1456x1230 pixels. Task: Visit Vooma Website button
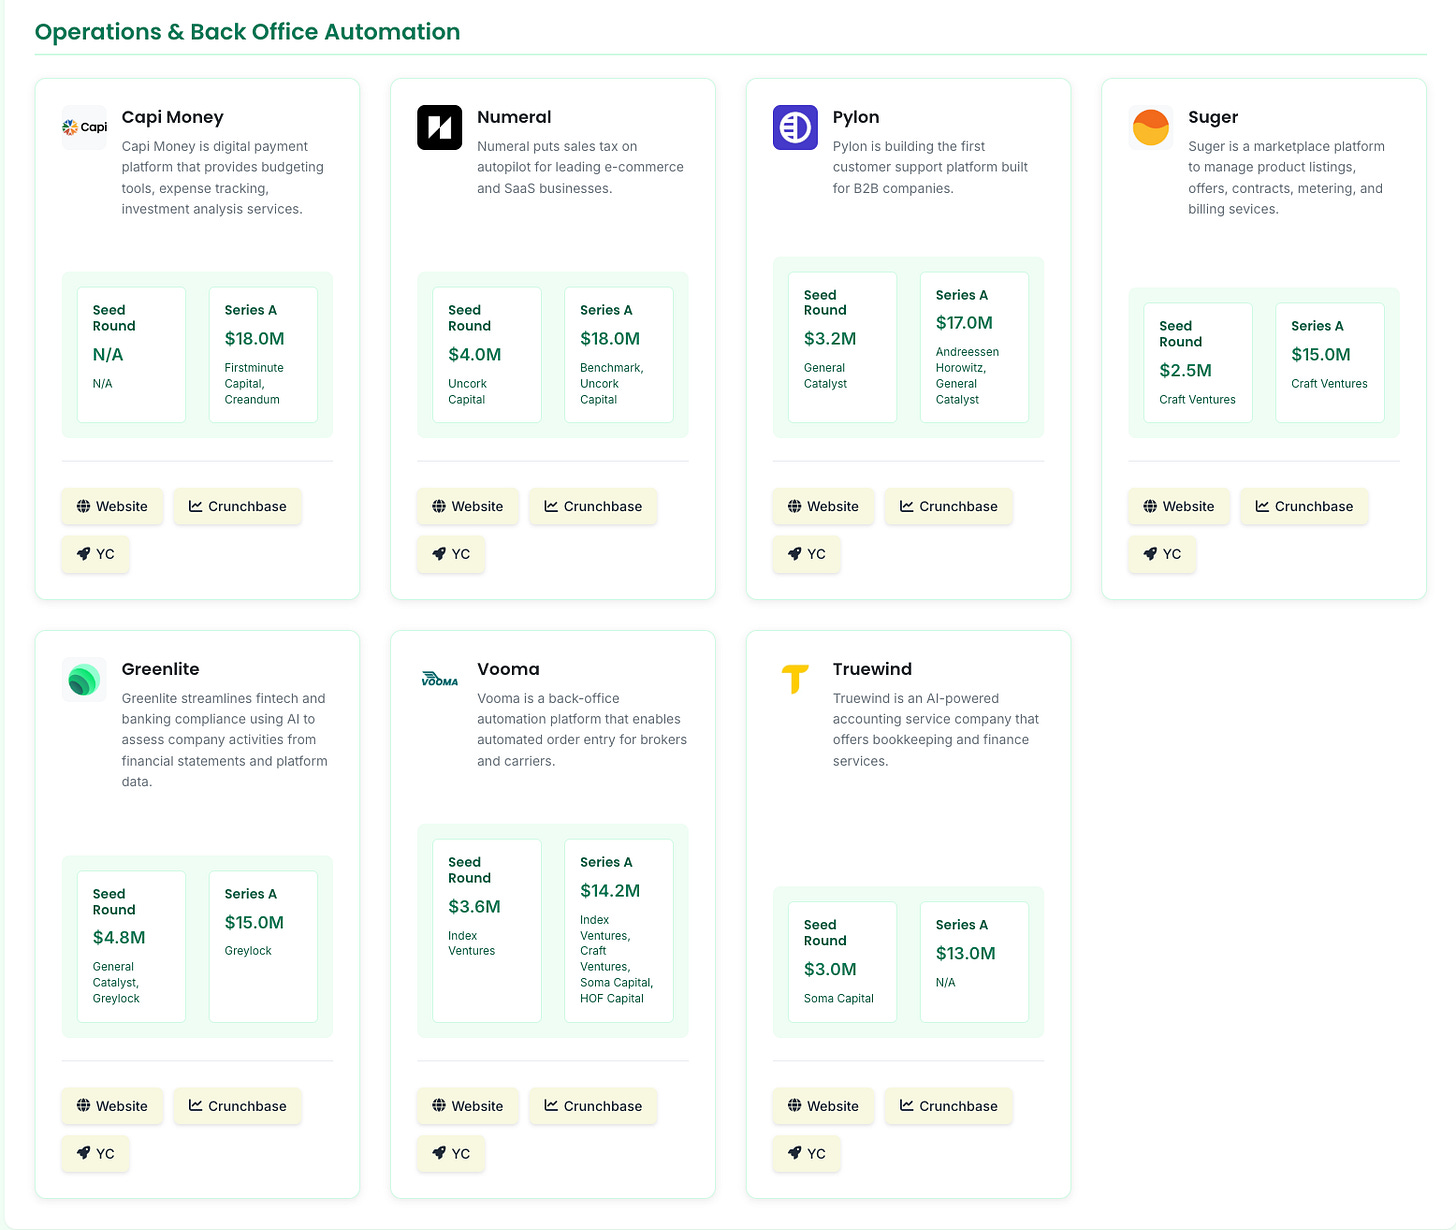(468, 1106)
